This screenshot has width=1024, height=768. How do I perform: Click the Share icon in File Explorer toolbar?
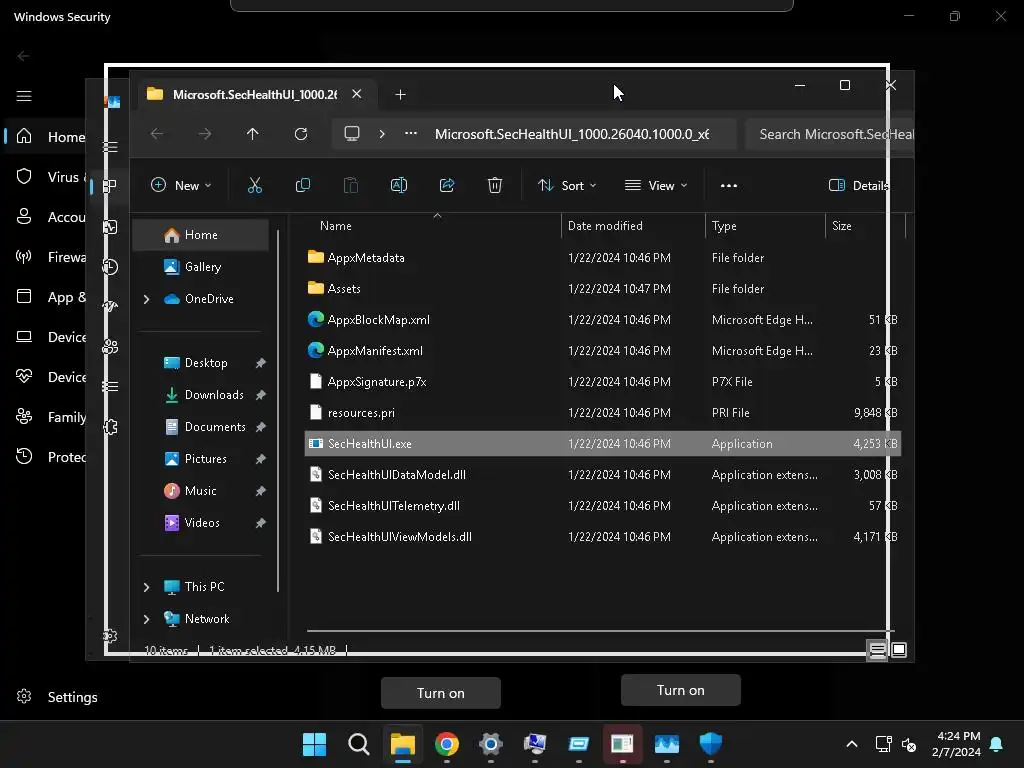(447, 185)
